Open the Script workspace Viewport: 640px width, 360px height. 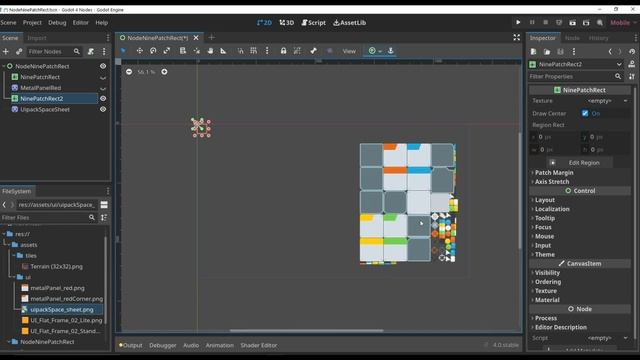(x=313, y=23)
